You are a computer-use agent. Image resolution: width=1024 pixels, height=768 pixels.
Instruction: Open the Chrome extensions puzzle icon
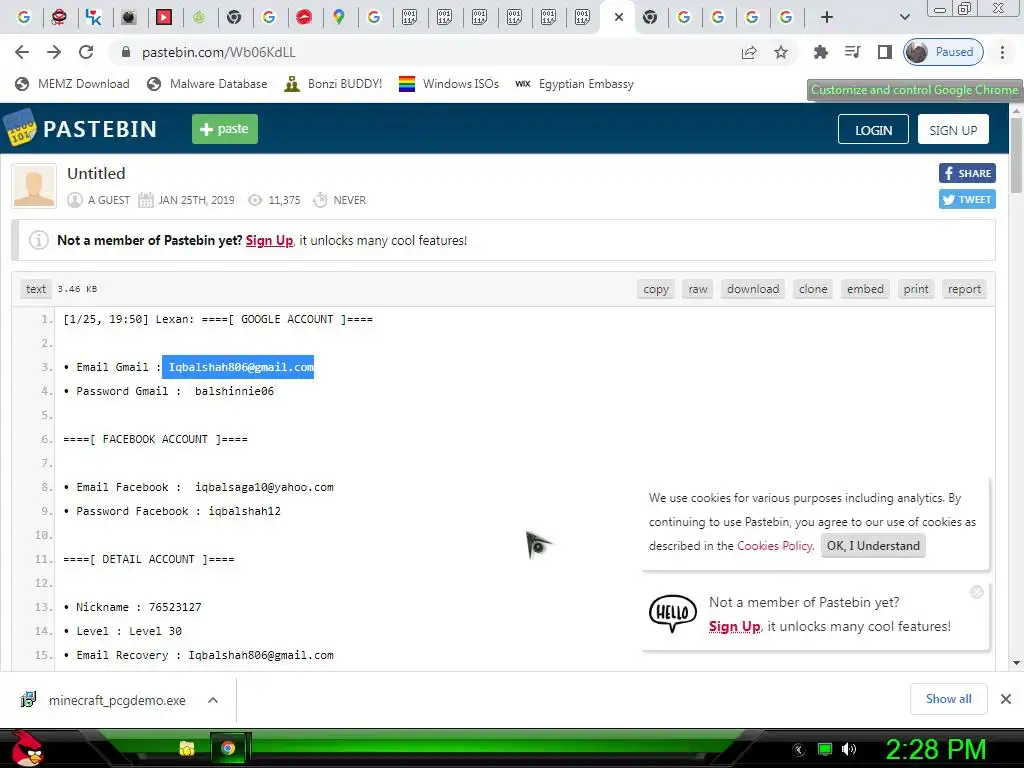point(821,52)
